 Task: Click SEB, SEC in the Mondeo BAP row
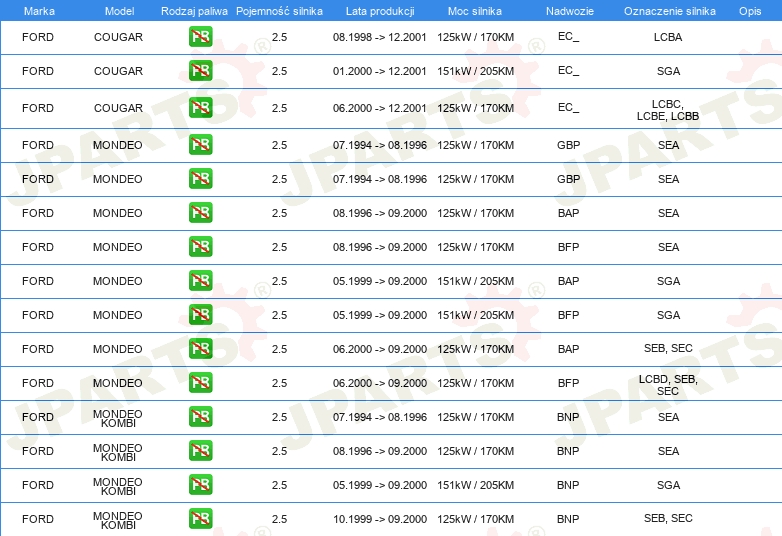pos(668,348)
